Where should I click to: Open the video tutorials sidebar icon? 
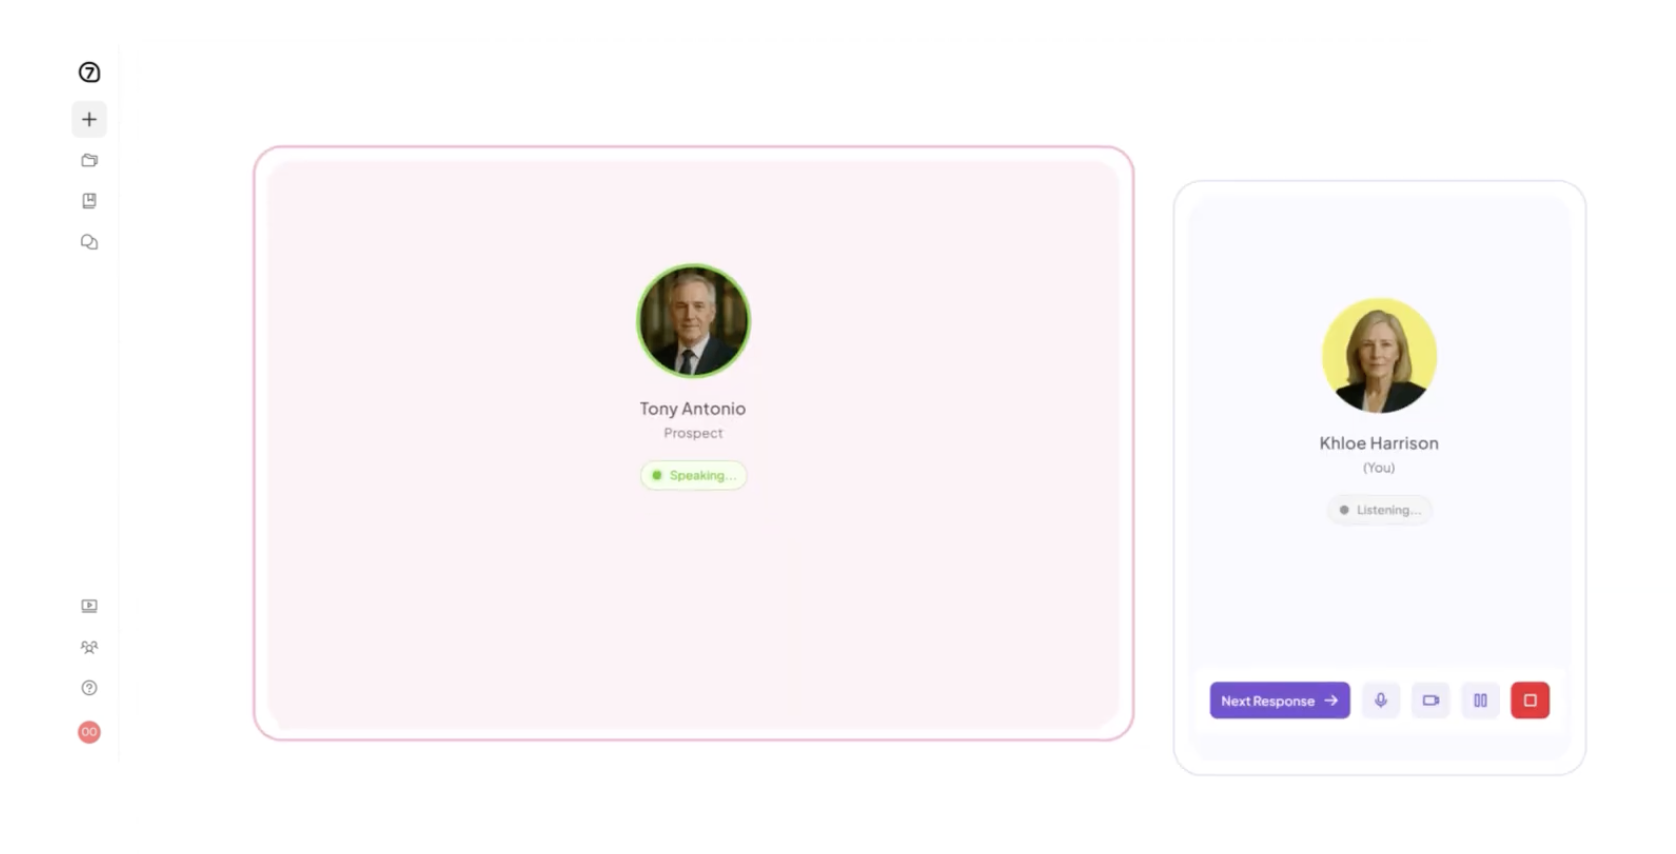89,606
